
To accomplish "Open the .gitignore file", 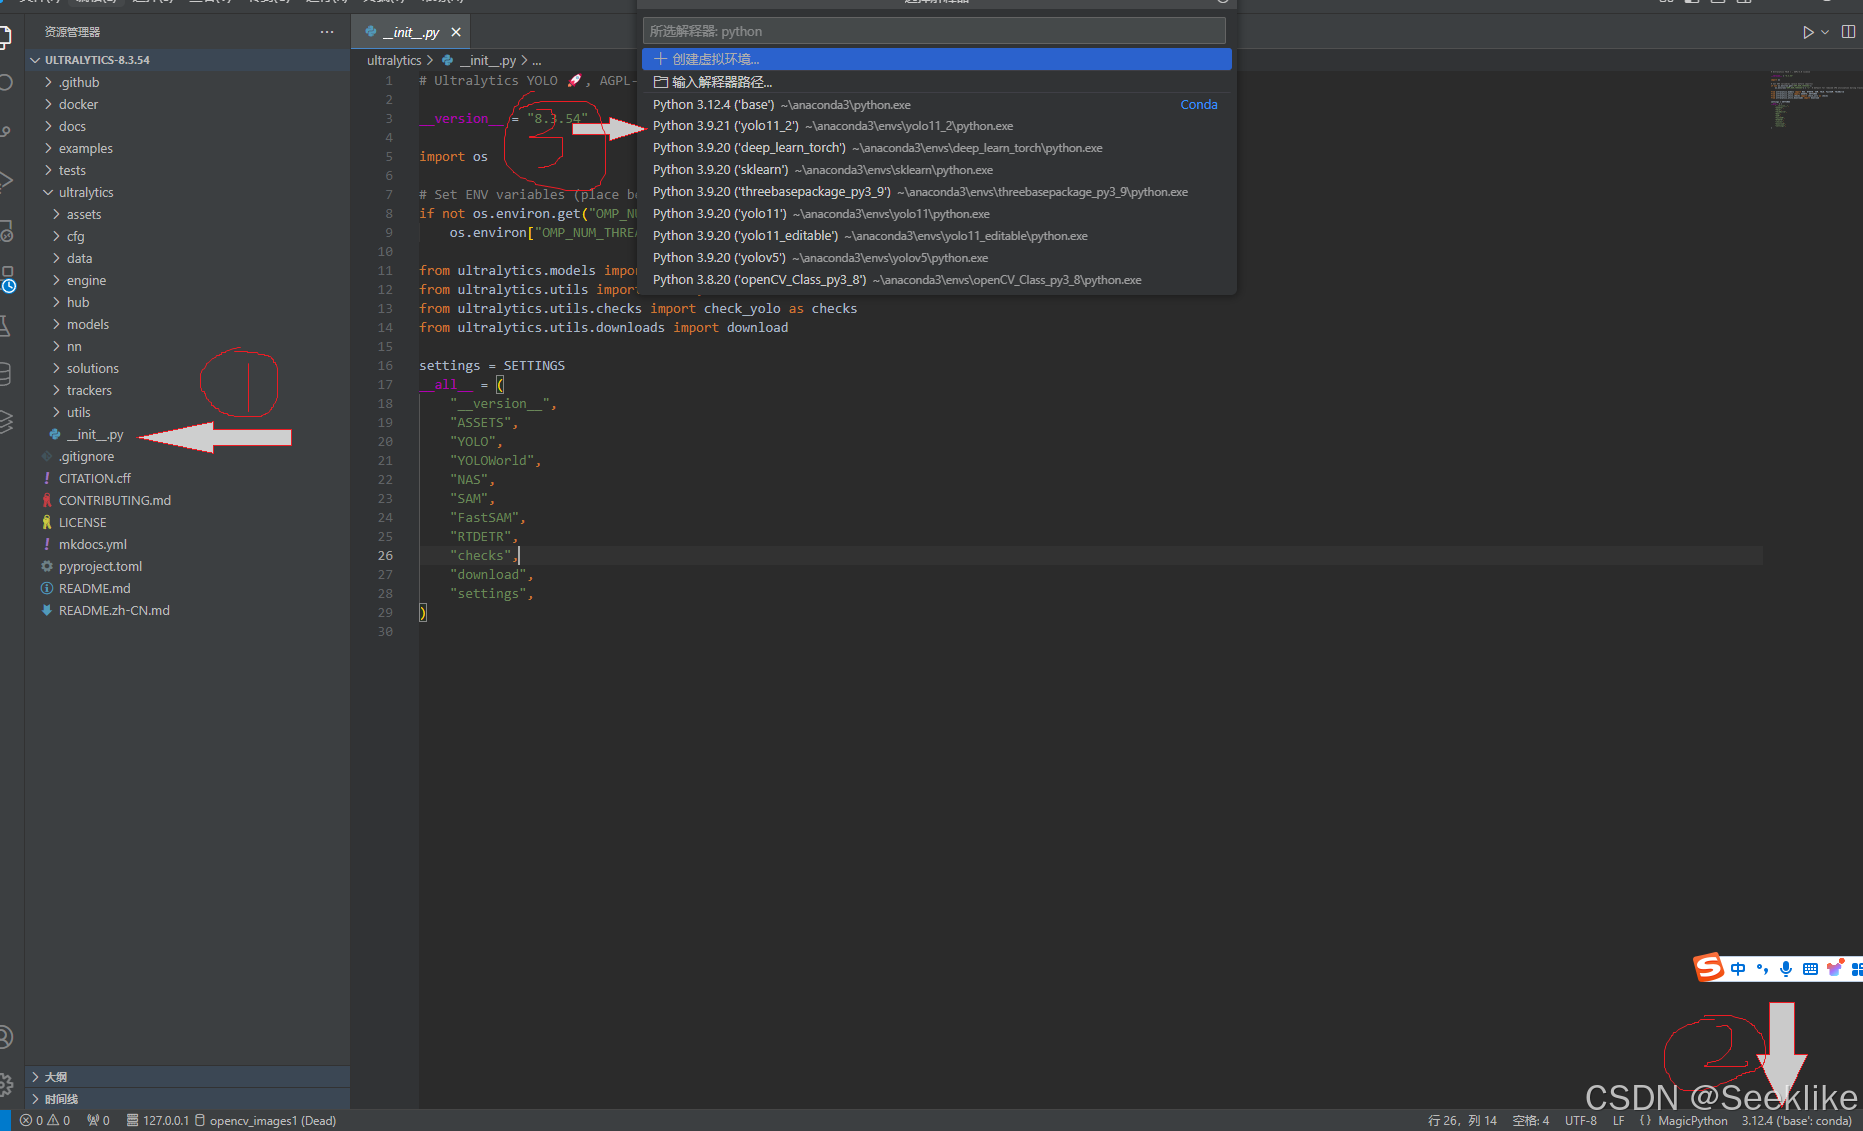I will click(x=188, y=456).
